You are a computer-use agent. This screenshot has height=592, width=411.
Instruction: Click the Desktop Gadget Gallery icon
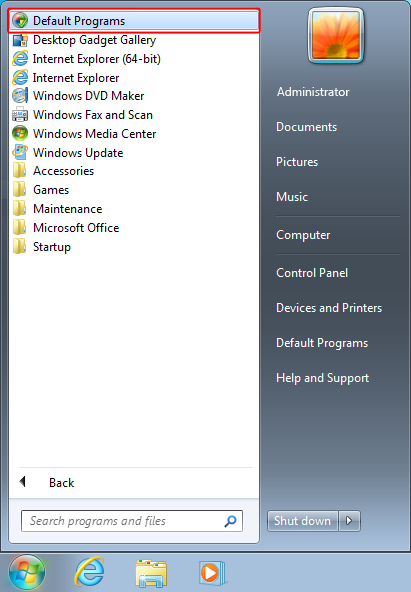(20, 40)
